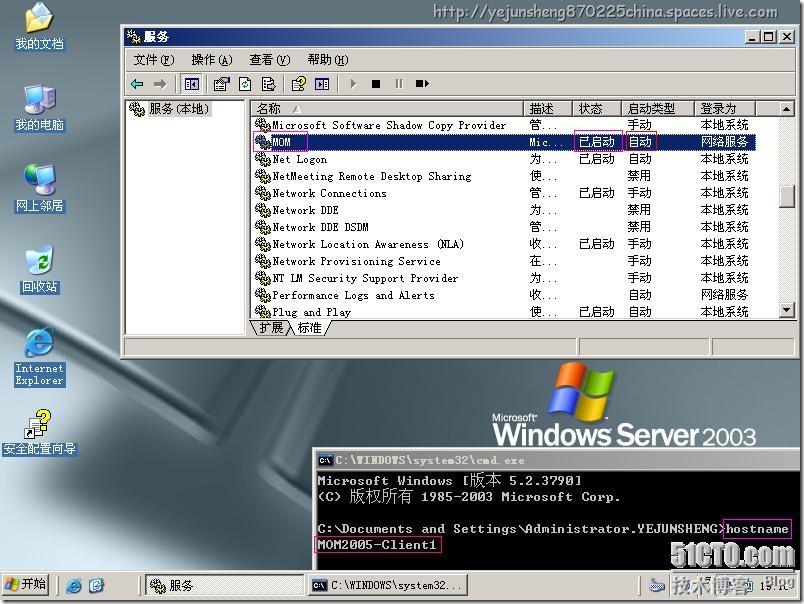804x604 pixels.
Task: Pause the selected service
Action: coord(399,84)
